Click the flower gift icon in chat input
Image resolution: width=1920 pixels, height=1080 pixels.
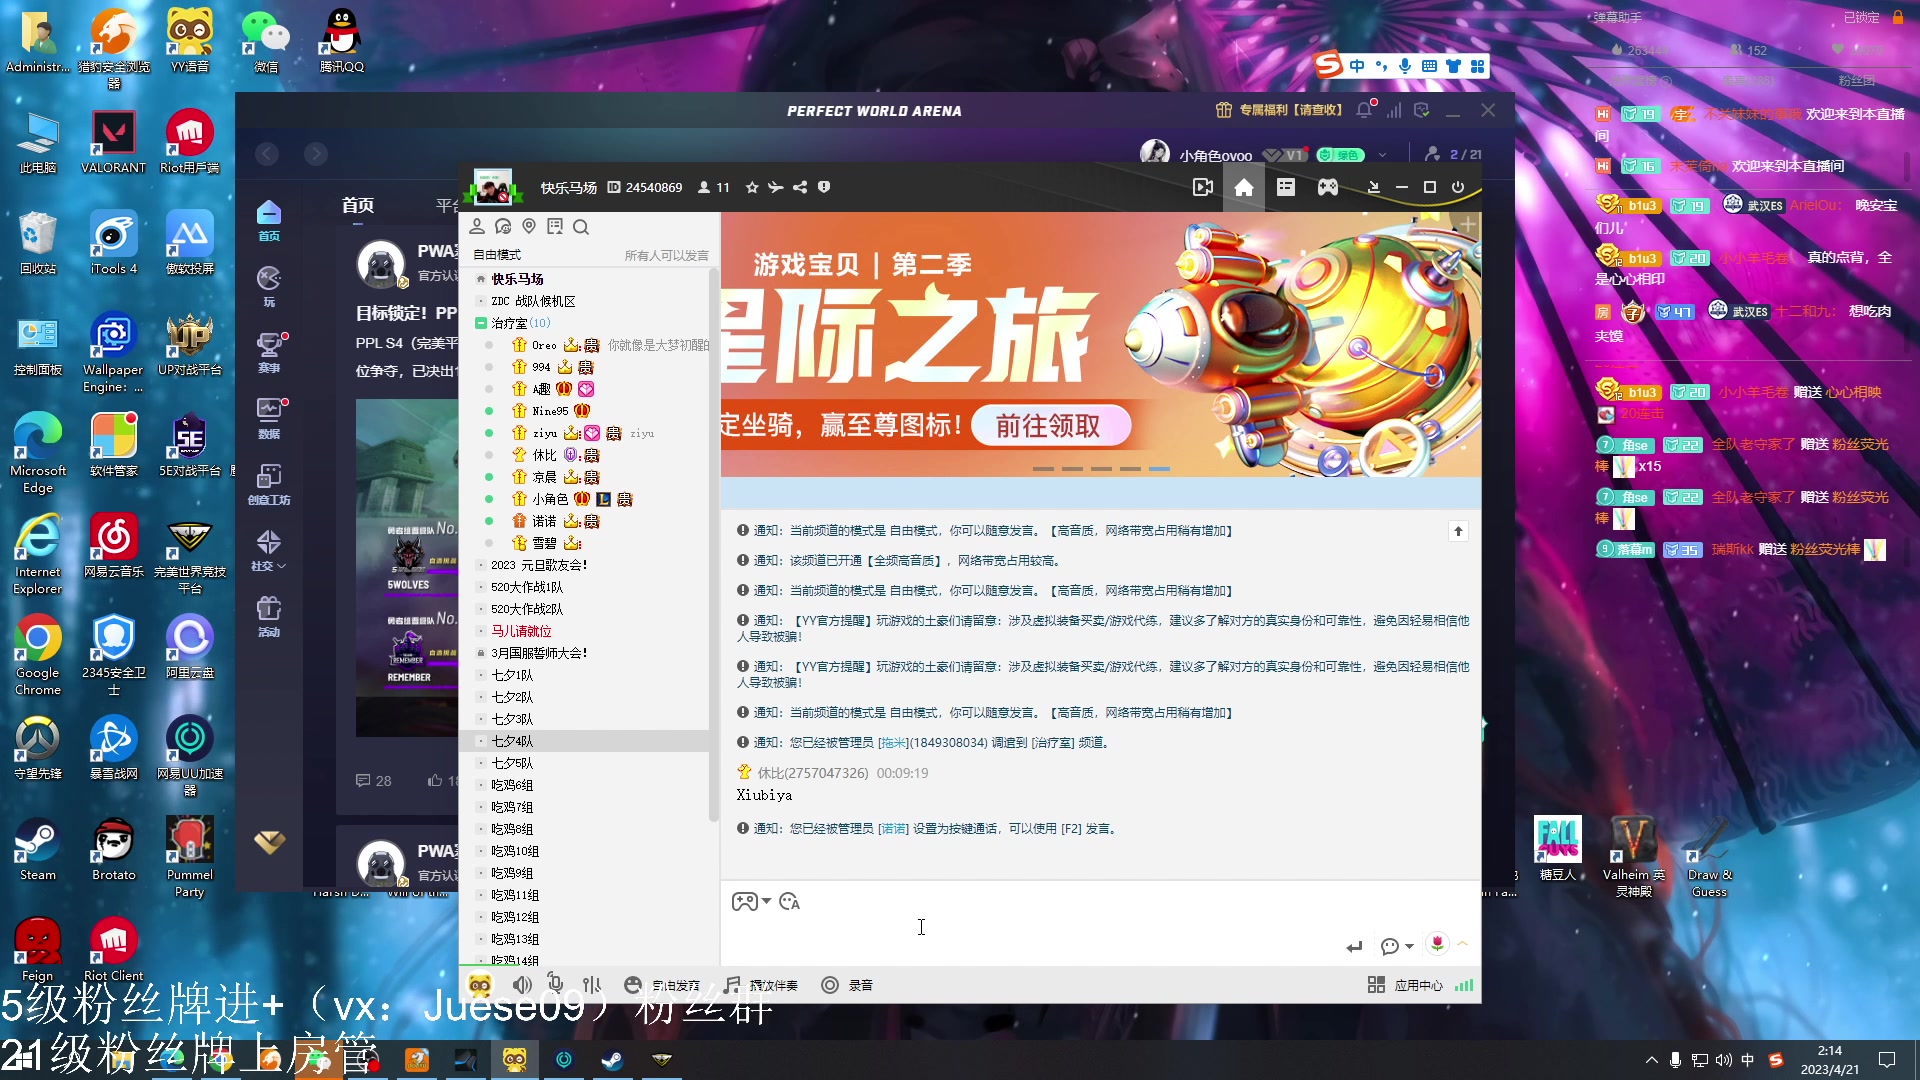pos(1437,944)
